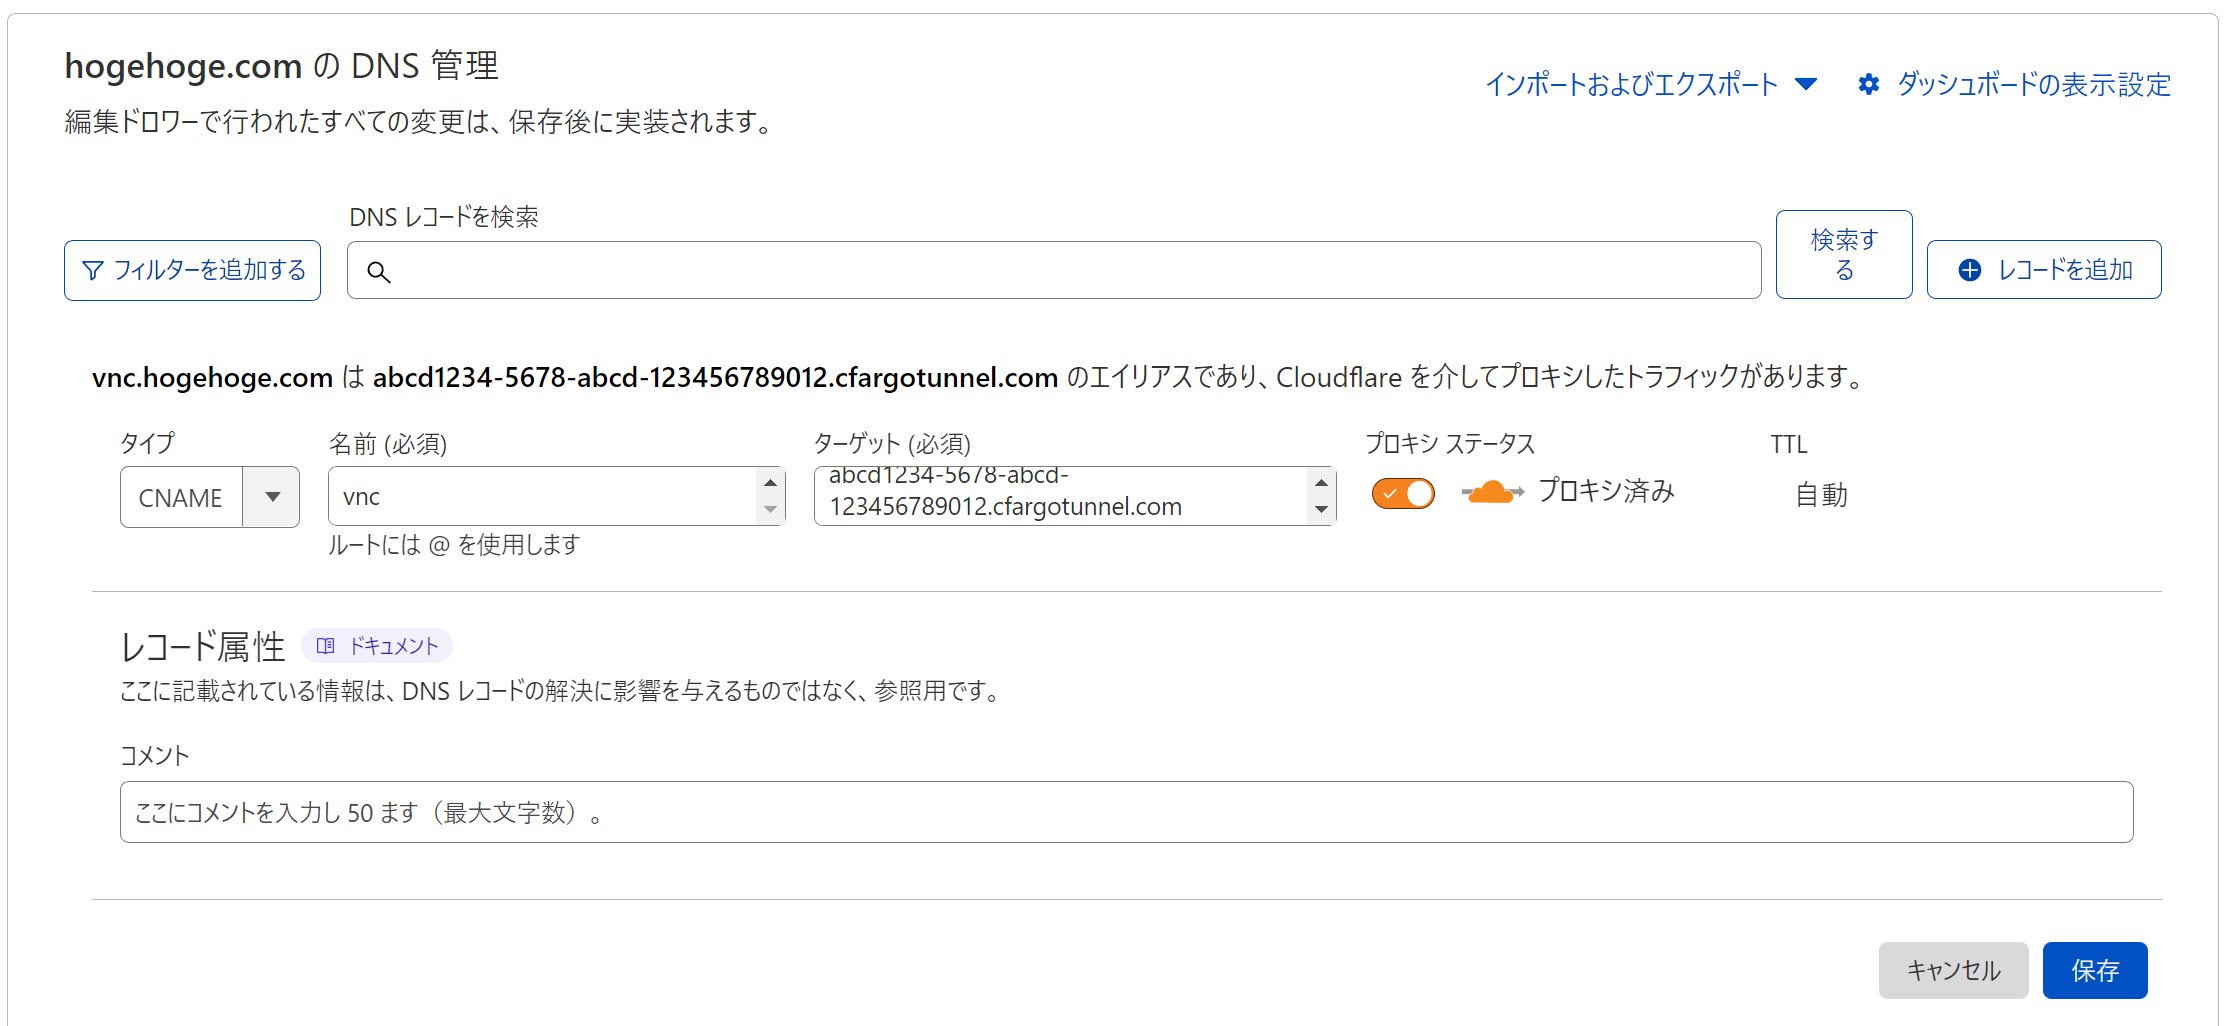2225x1026 pixels.
Task: Click the gear icon for dashboard settings
Action: (1868, 84)
